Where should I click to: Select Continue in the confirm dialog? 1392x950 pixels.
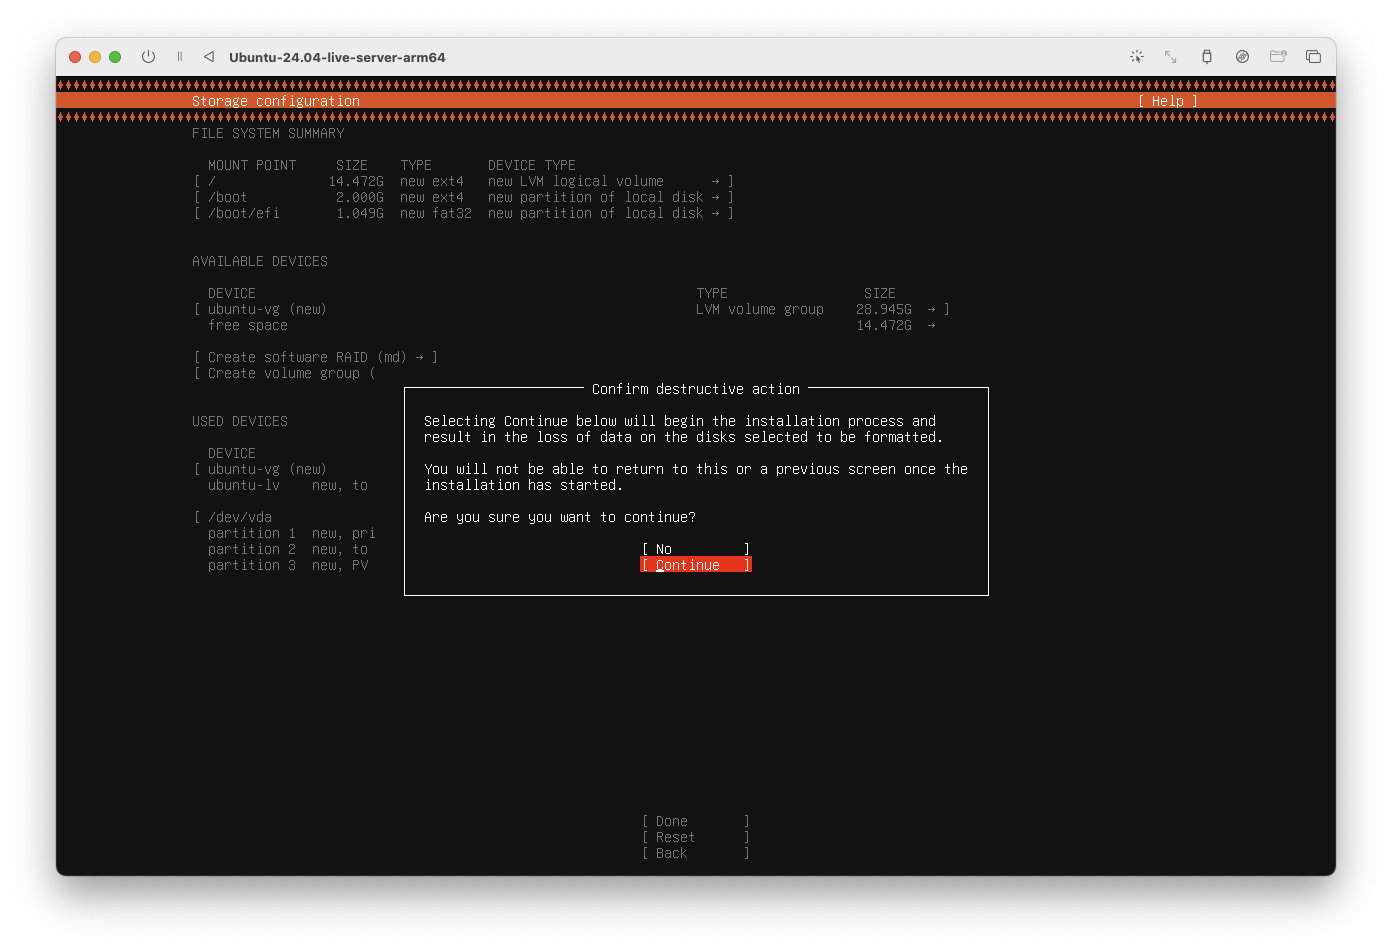696,565
